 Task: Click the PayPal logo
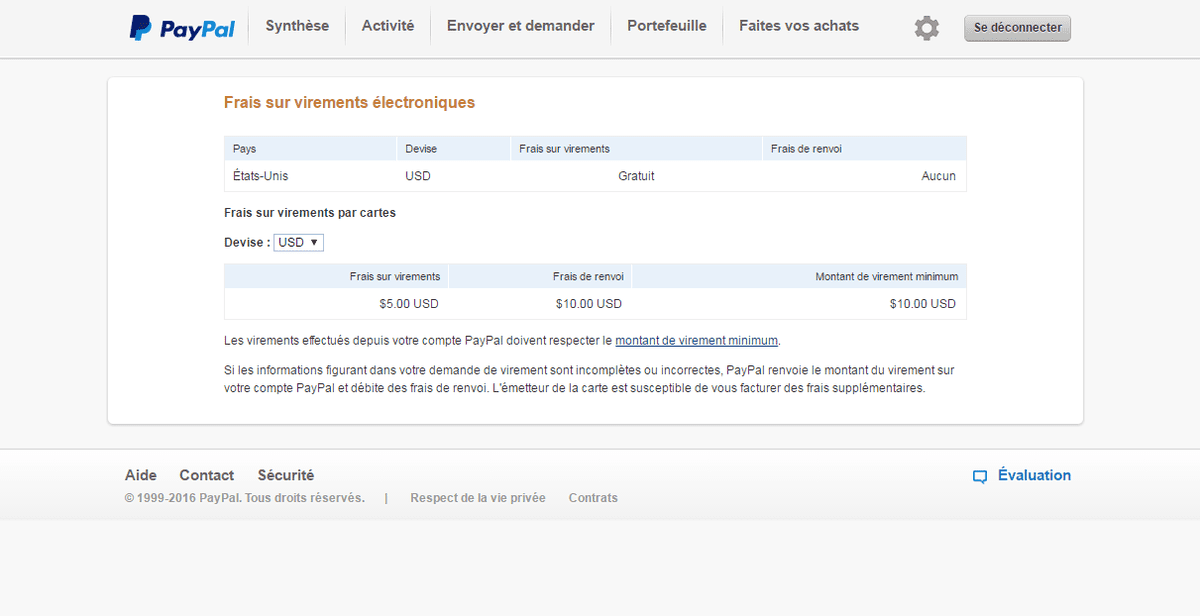(182, 28)
